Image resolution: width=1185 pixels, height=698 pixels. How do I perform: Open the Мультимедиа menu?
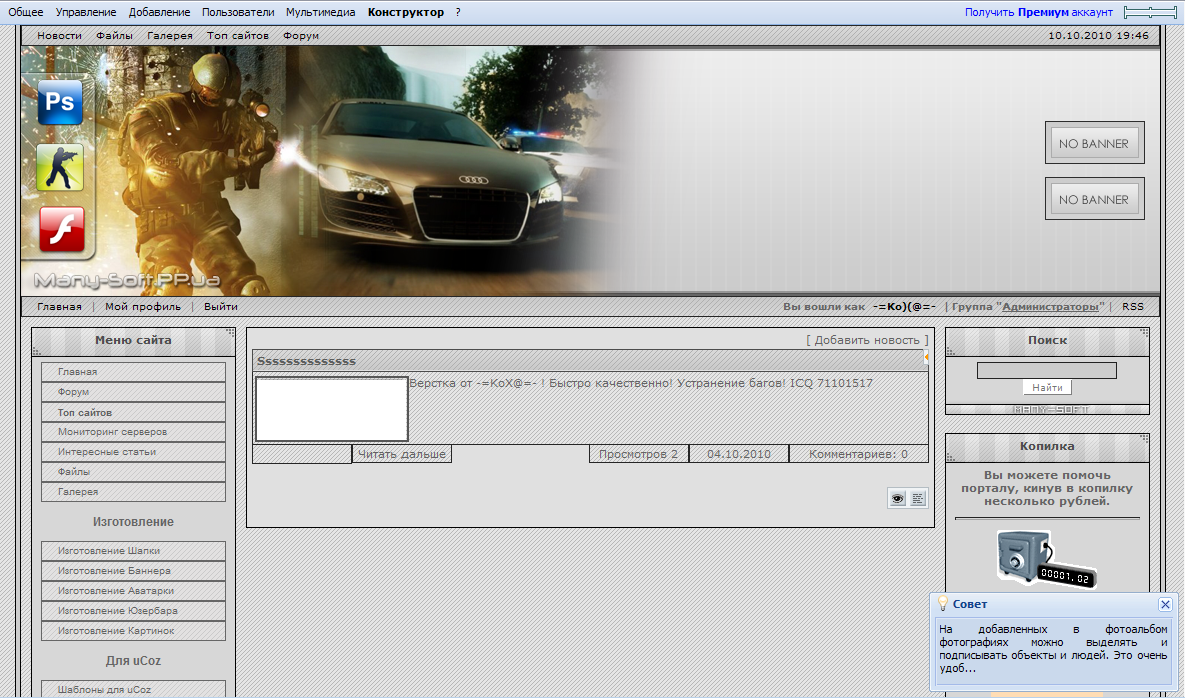click(321, 12)
